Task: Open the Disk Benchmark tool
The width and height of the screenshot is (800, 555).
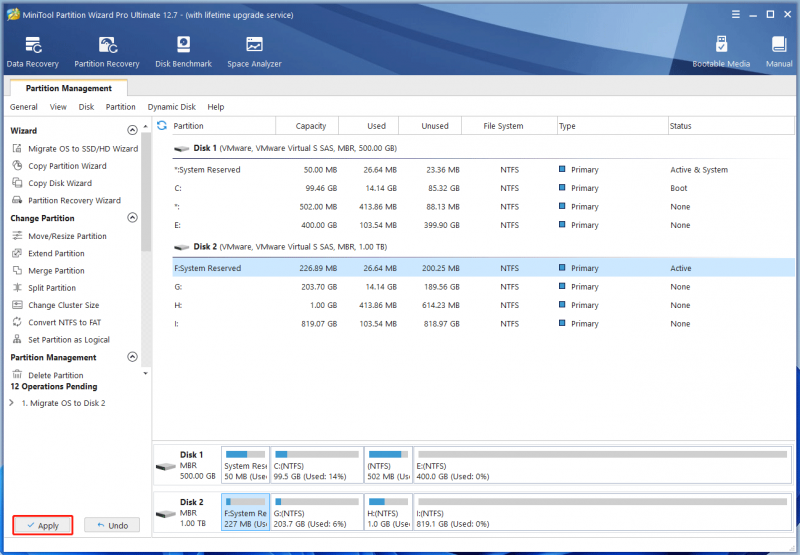Action: coord(183,52)
